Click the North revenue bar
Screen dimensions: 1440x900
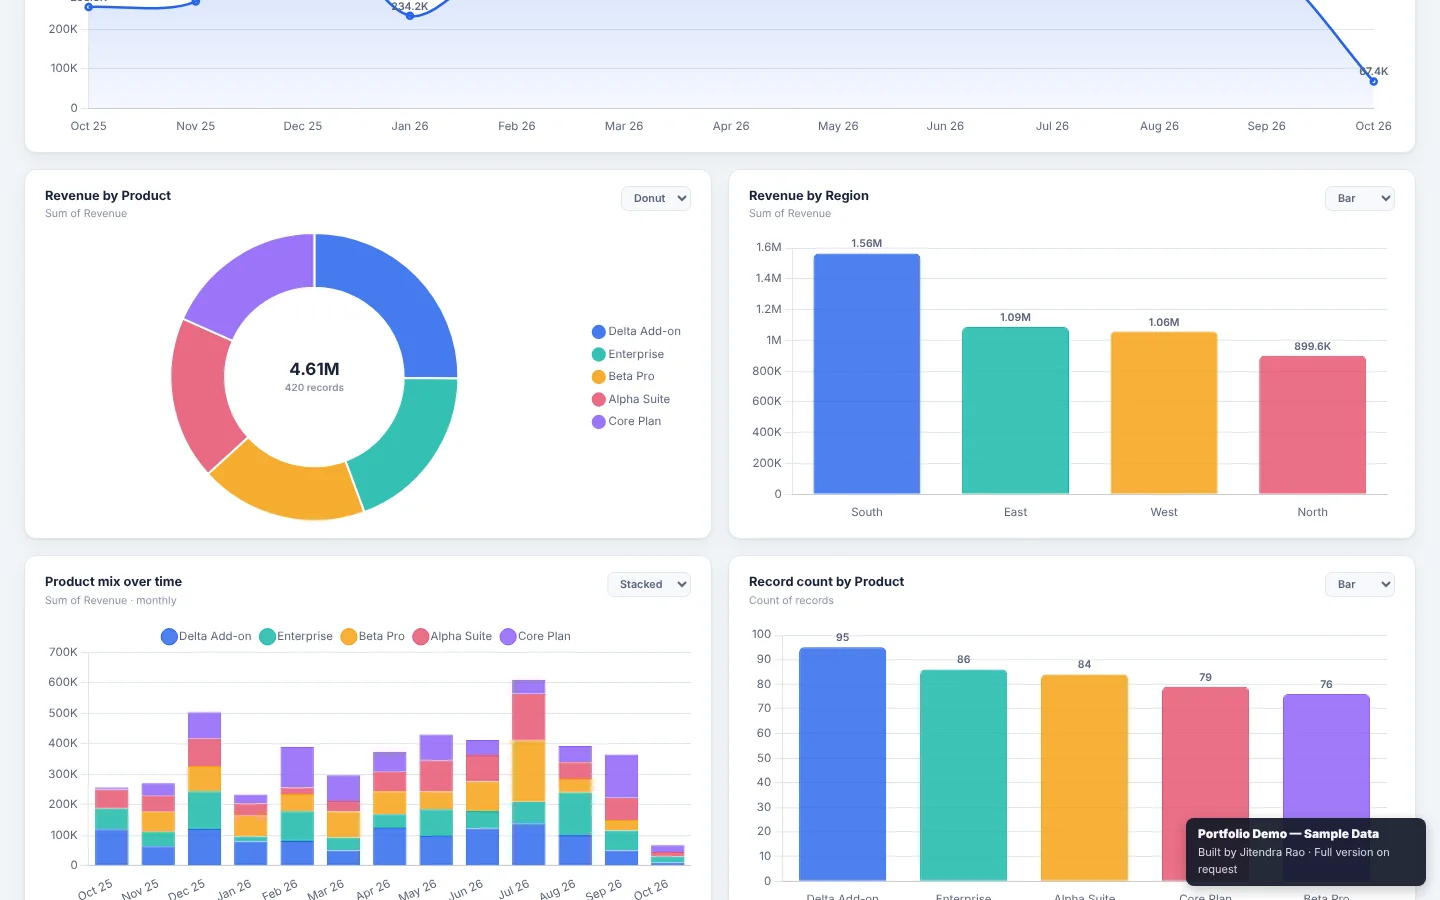pos(1312,425)
